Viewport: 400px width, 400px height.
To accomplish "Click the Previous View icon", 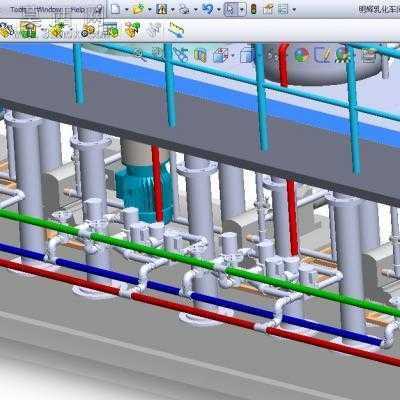I will [181, 54].
